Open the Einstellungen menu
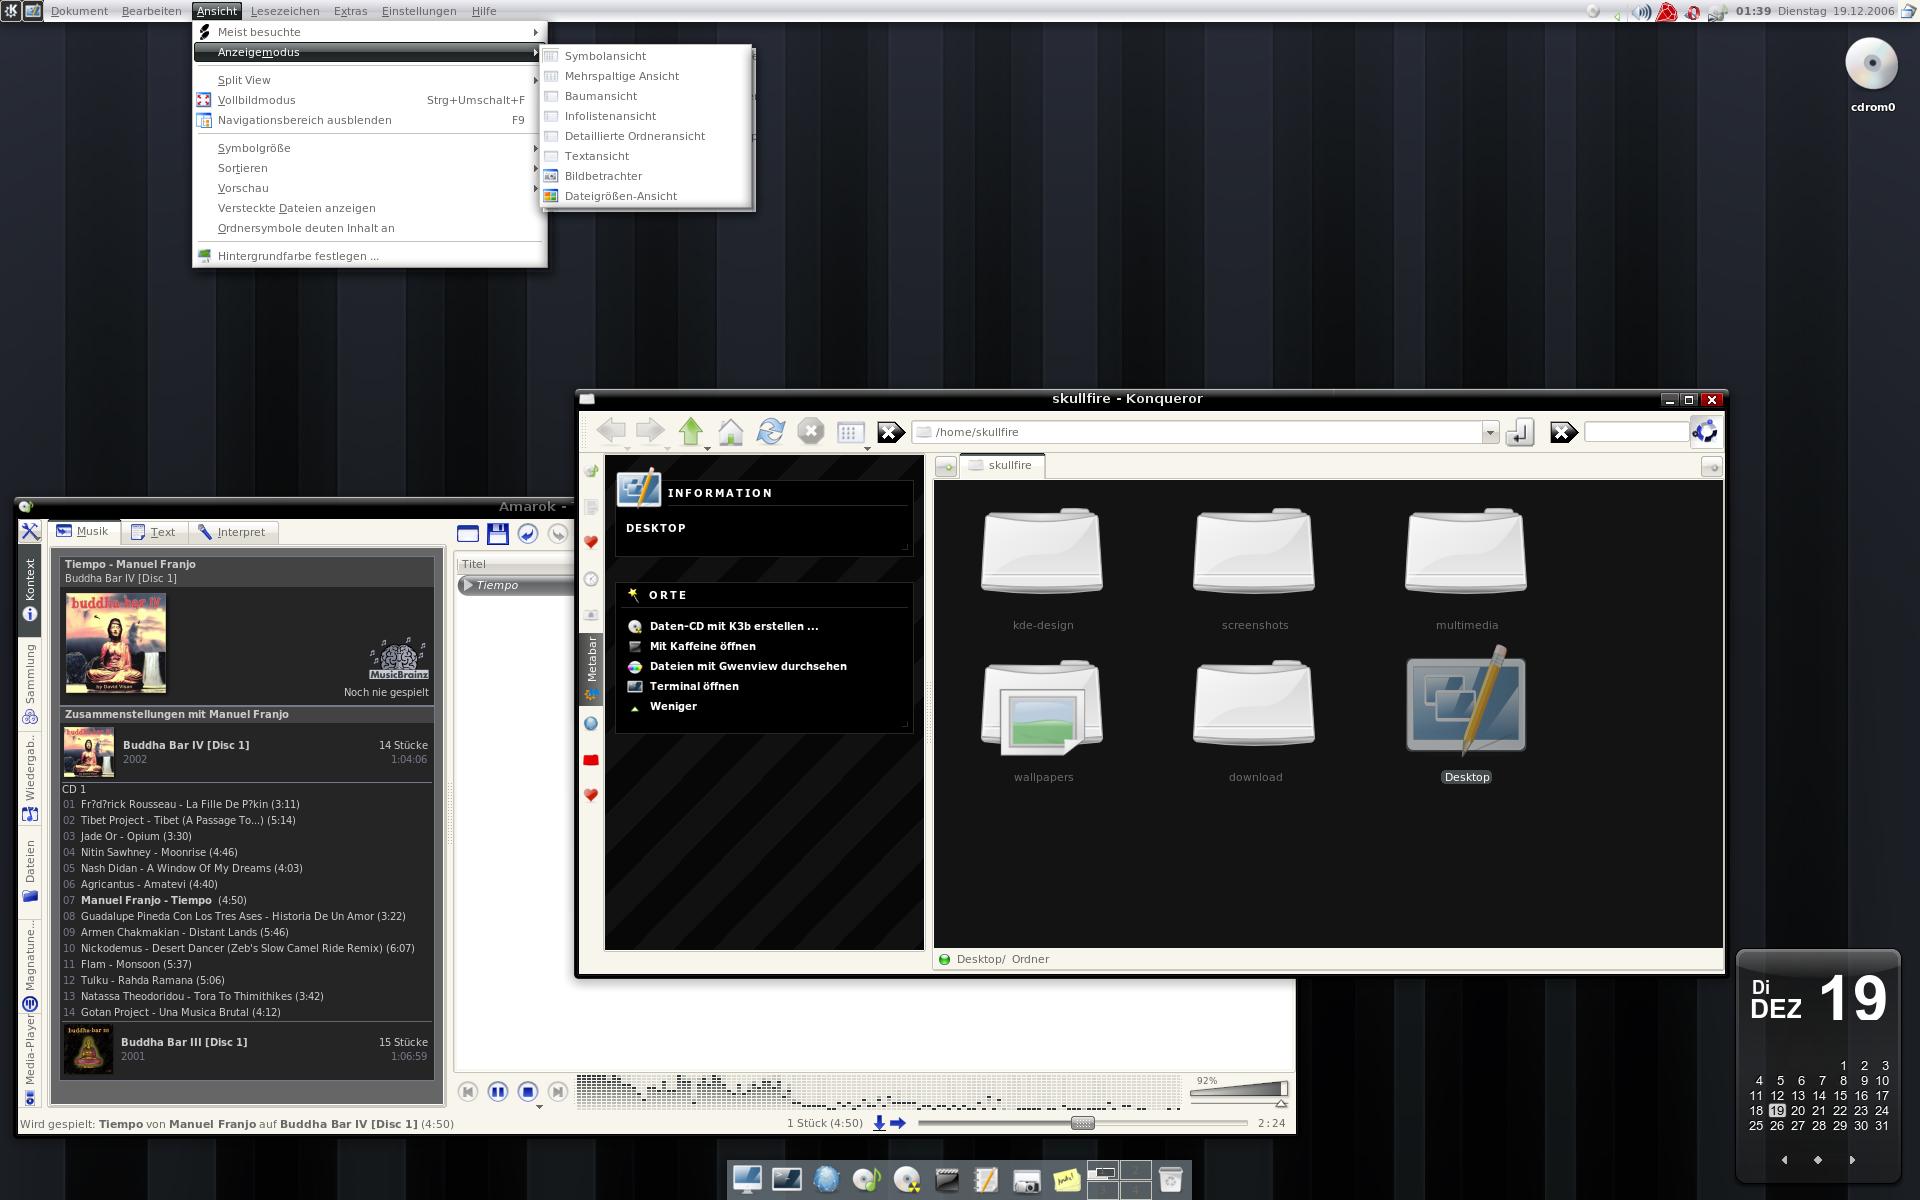 point(419,11)
